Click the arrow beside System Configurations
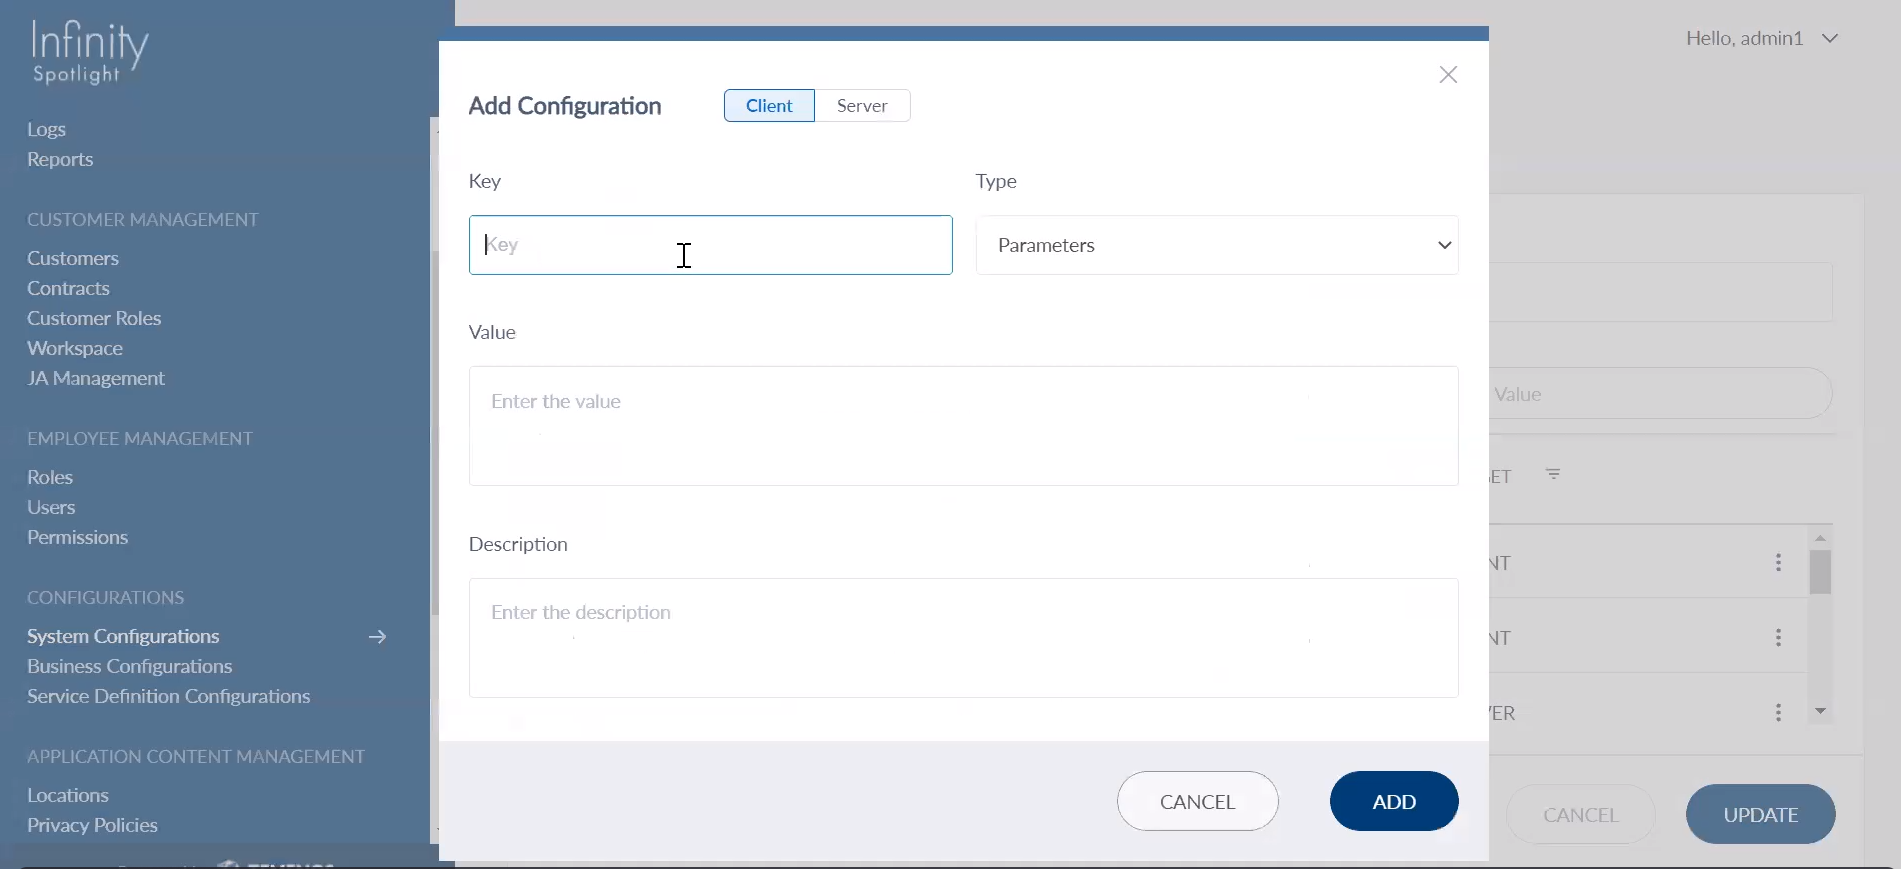 (377, 637)
